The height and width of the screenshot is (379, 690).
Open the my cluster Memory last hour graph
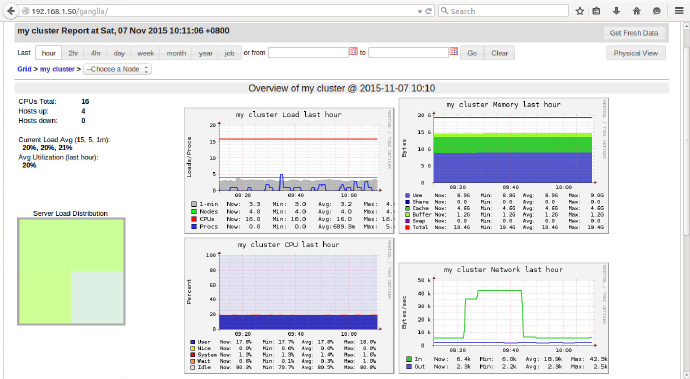503,166
